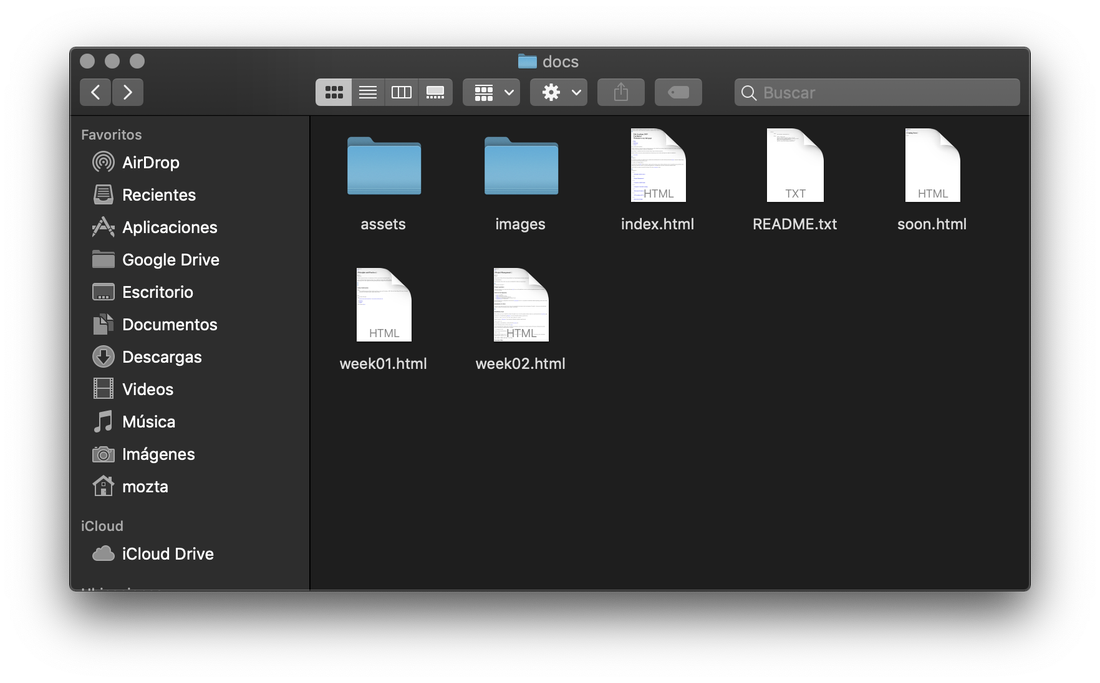The width and height of the screenshot is (1100, 683).
Task: Click the Buscar search field
Action: pyautogui.click(x=877, y=92)
